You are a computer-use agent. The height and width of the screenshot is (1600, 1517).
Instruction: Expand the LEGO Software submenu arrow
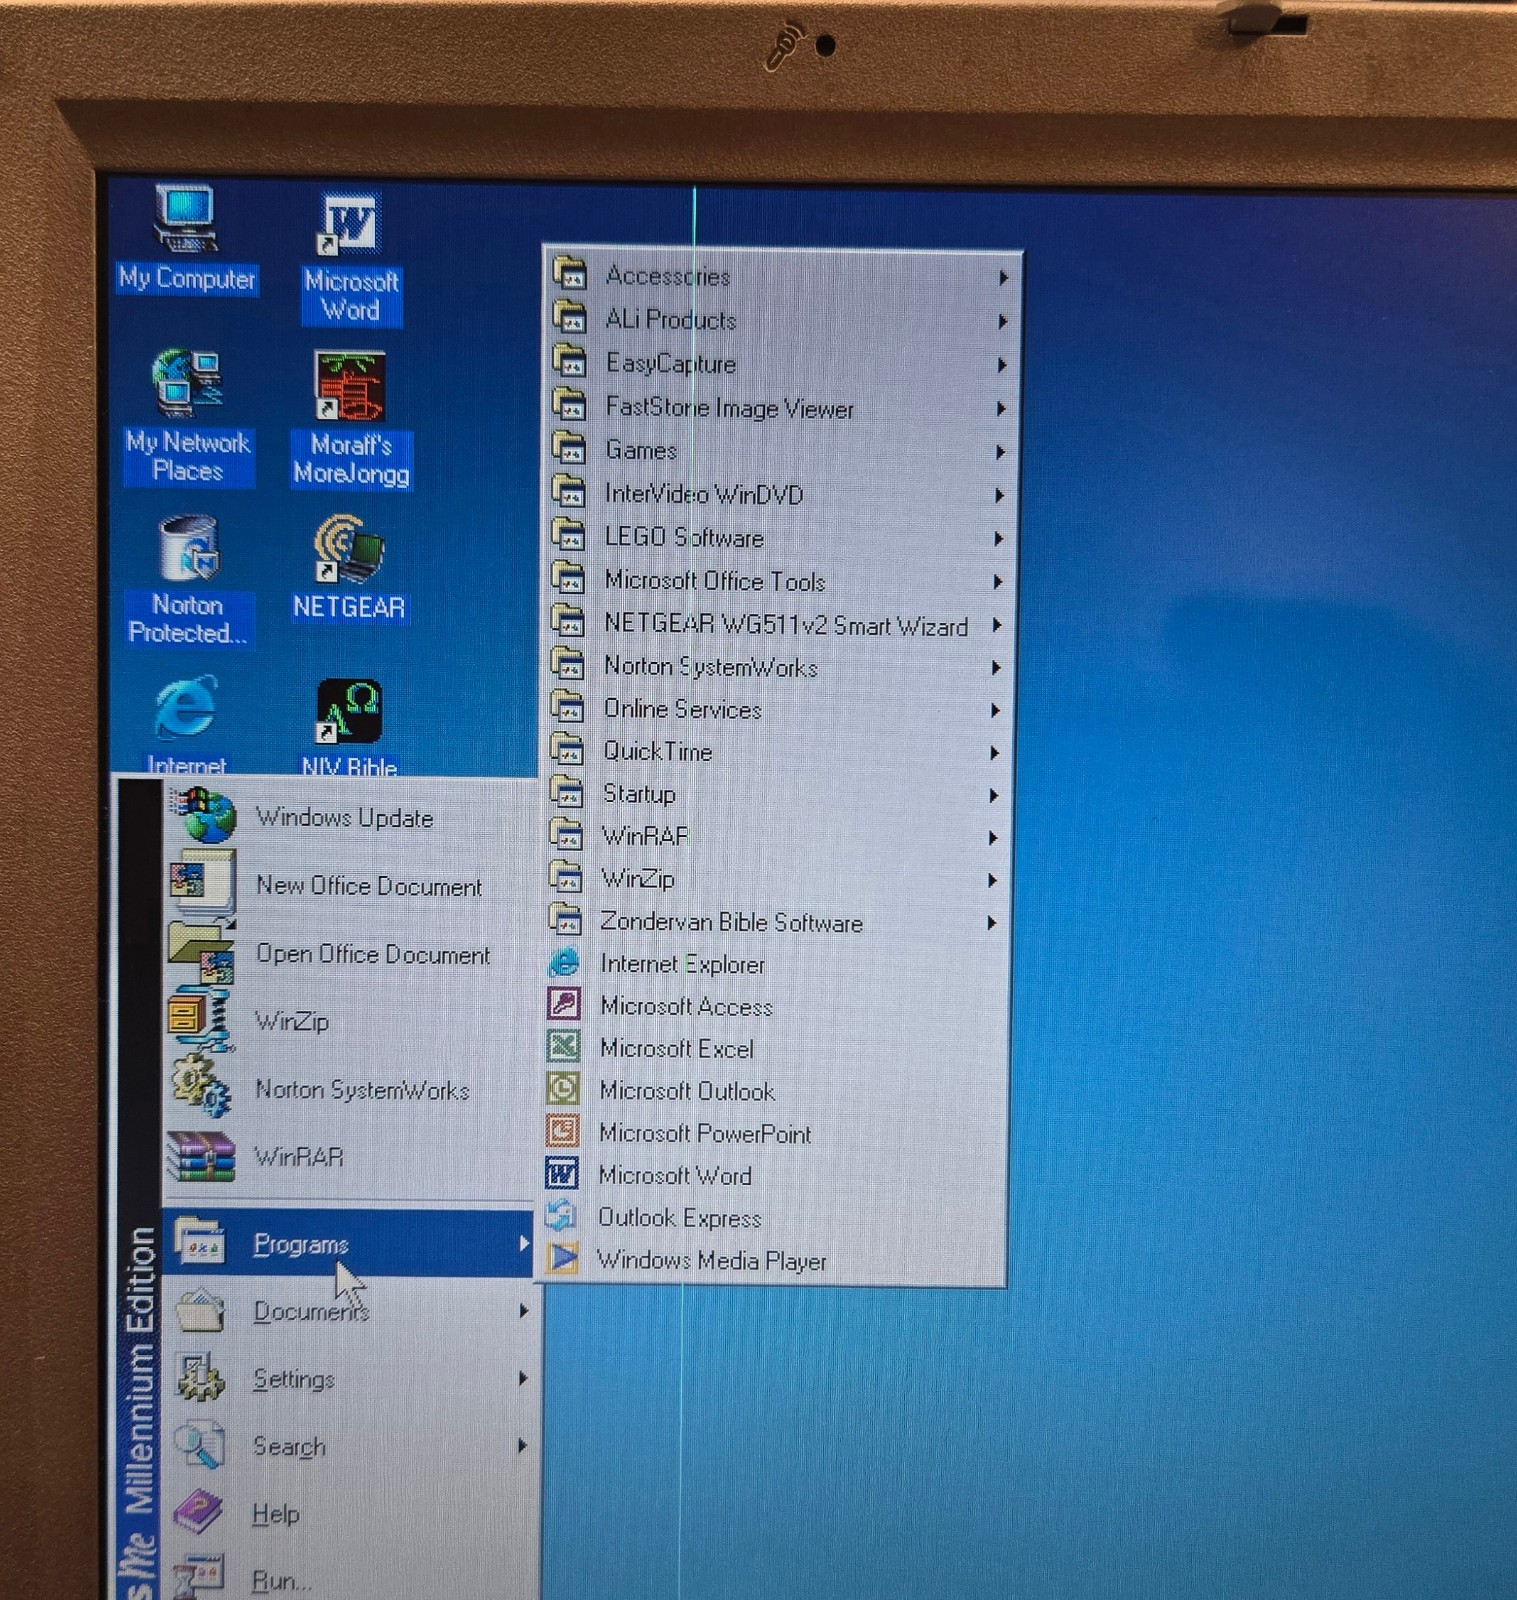(x=999, y=539)
